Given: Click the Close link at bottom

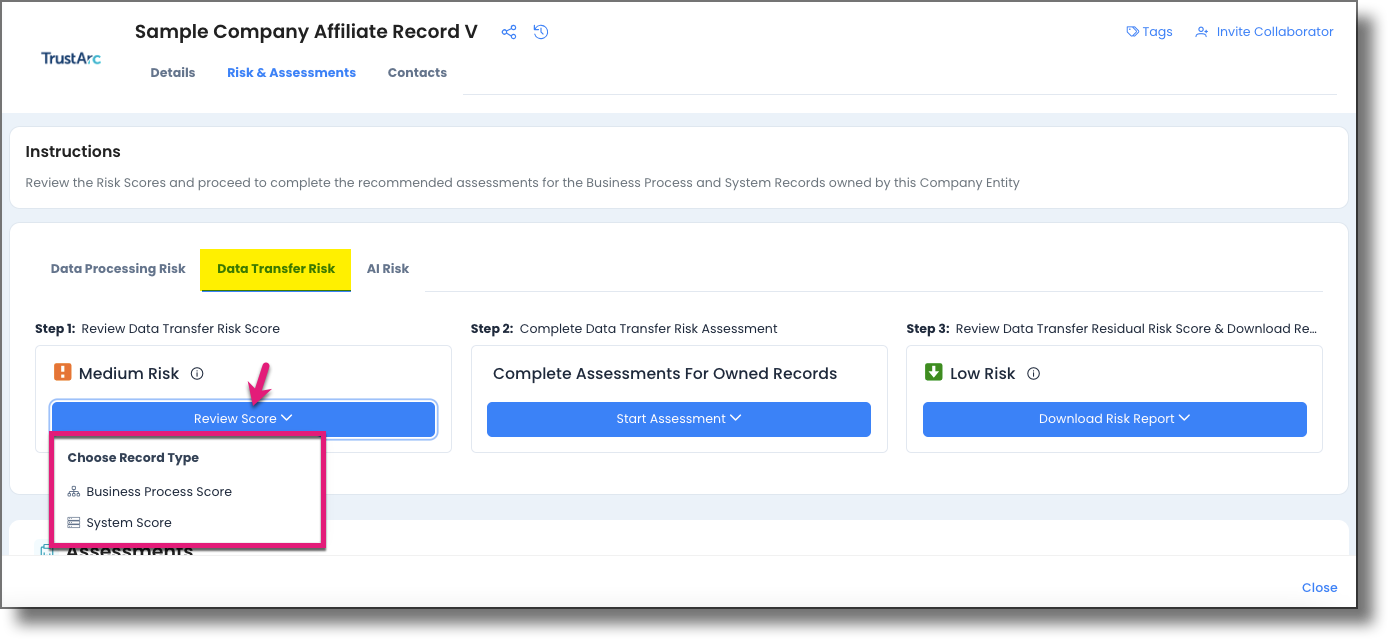Looking at the screenshot, I should pyautogui.click(x=1319, y=588).
